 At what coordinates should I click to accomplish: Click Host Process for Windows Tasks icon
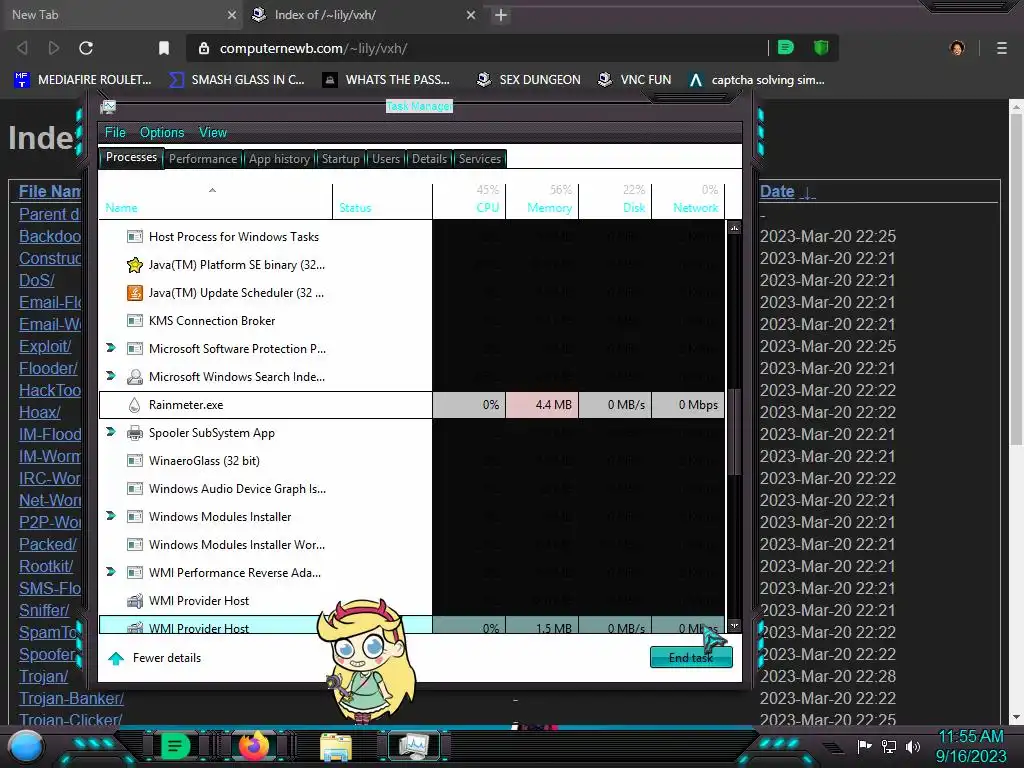tap(135, 236)
